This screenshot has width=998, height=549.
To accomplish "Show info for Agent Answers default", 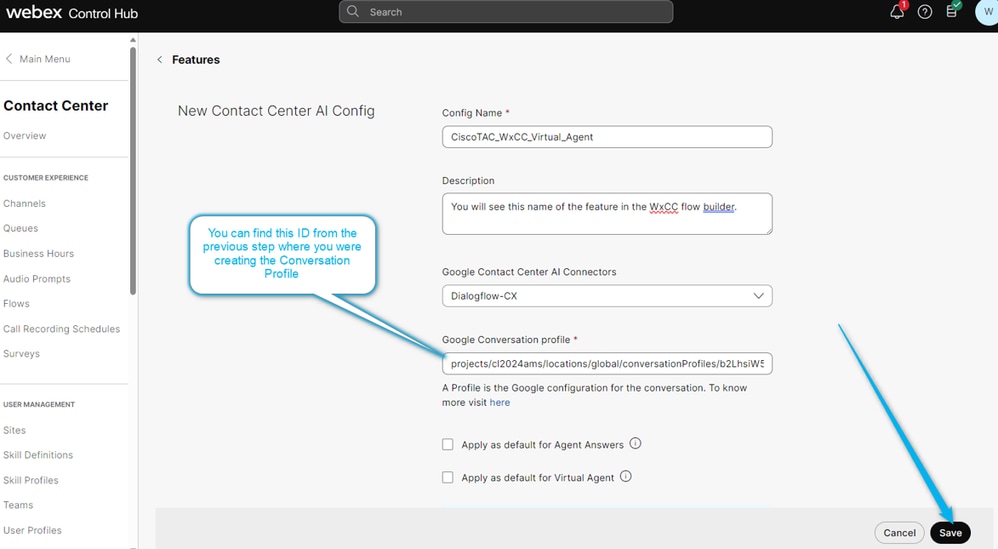I will [635, 443].
